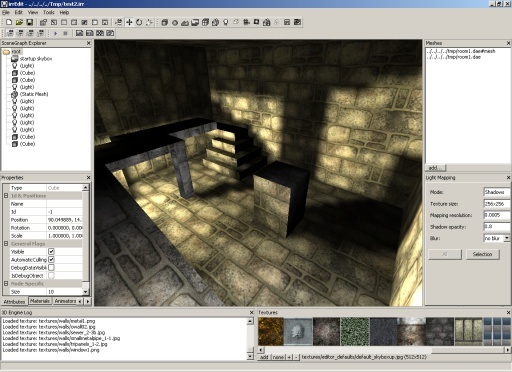Toggle the Visible checkbox
Image resolution: width=512 pixels, height=372 pixels.
pyautogui.click(x=51, y=252)
